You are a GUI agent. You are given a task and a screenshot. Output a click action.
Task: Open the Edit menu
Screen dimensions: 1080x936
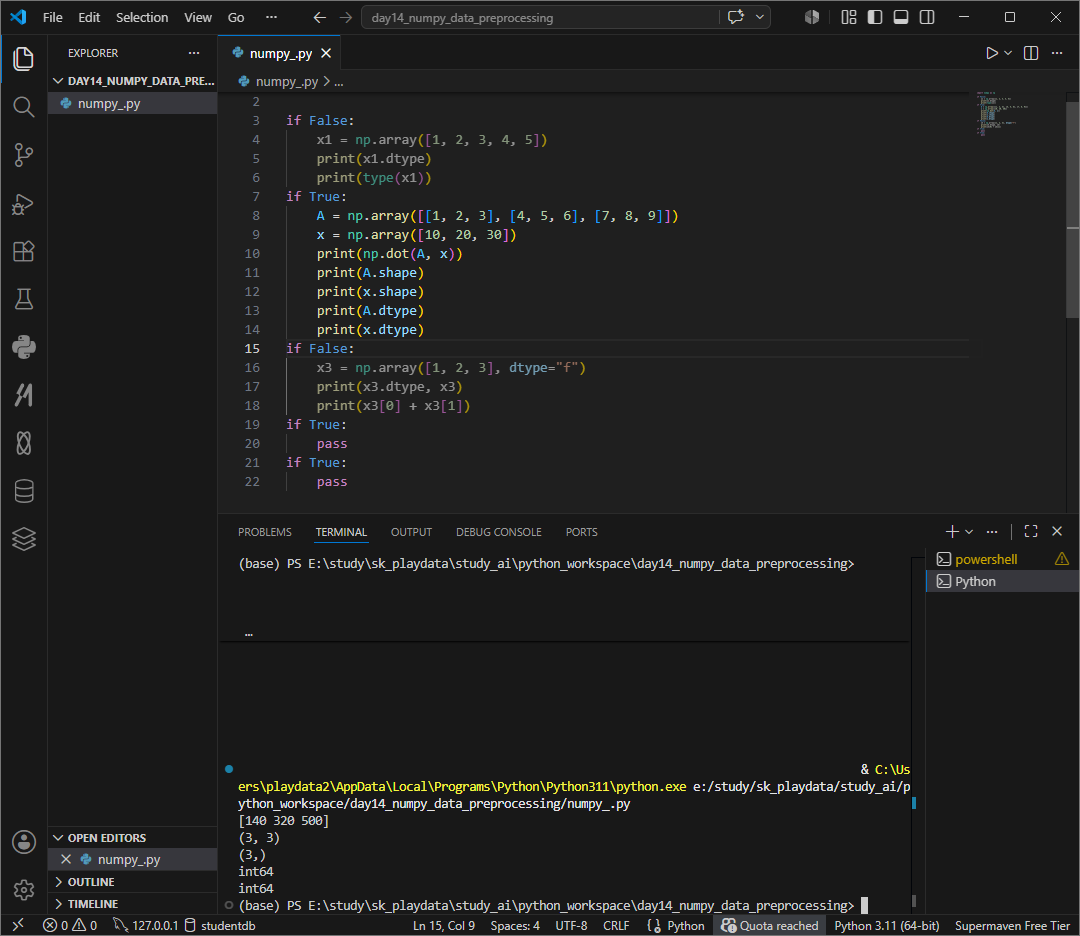pyautogui.click(x=89, y=17)
